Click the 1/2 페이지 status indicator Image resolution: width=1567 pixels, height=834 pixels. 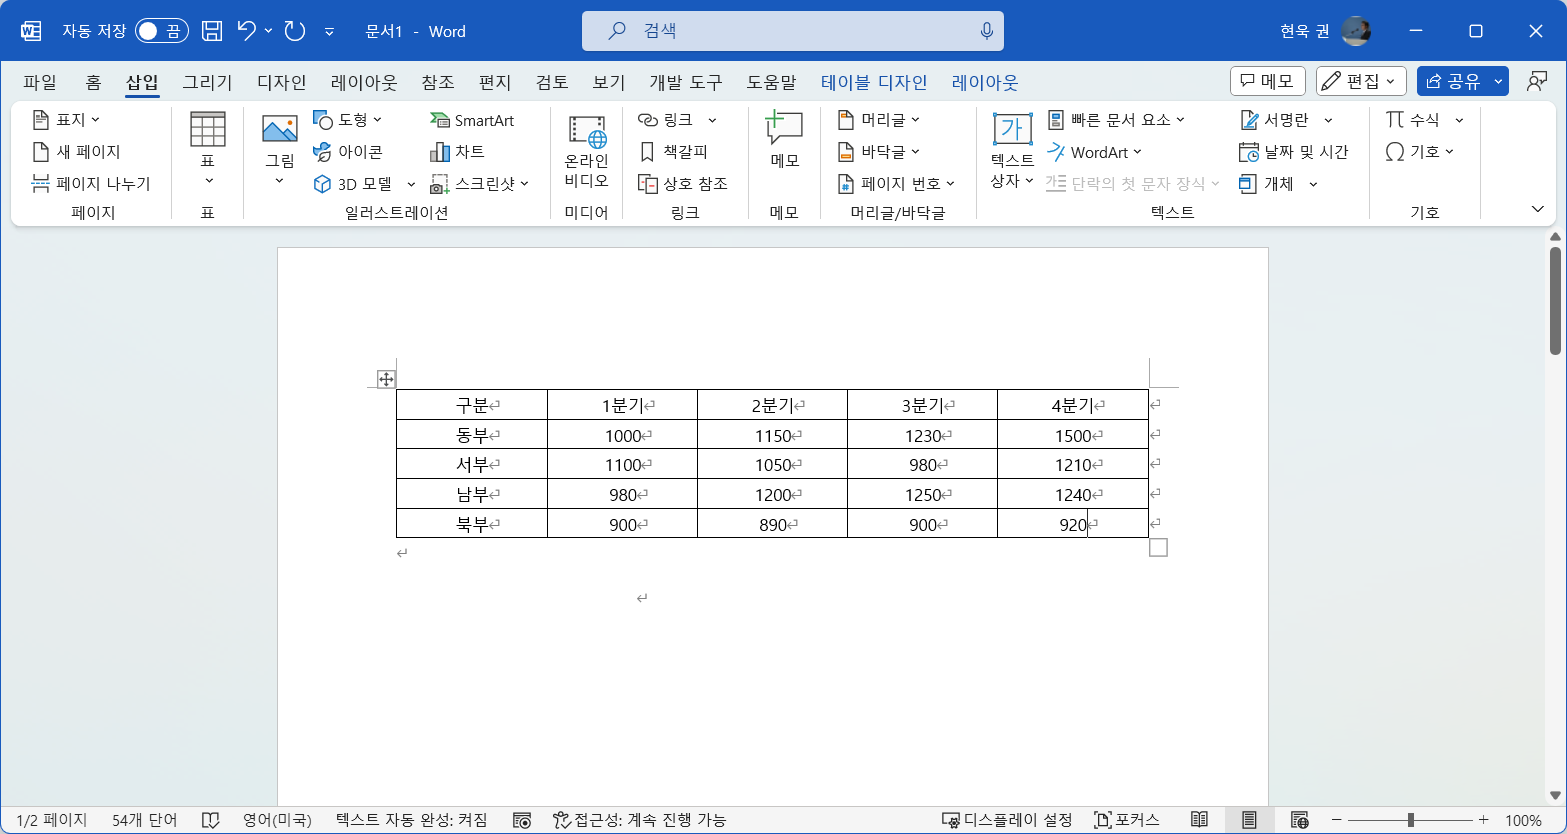[52, 820]
